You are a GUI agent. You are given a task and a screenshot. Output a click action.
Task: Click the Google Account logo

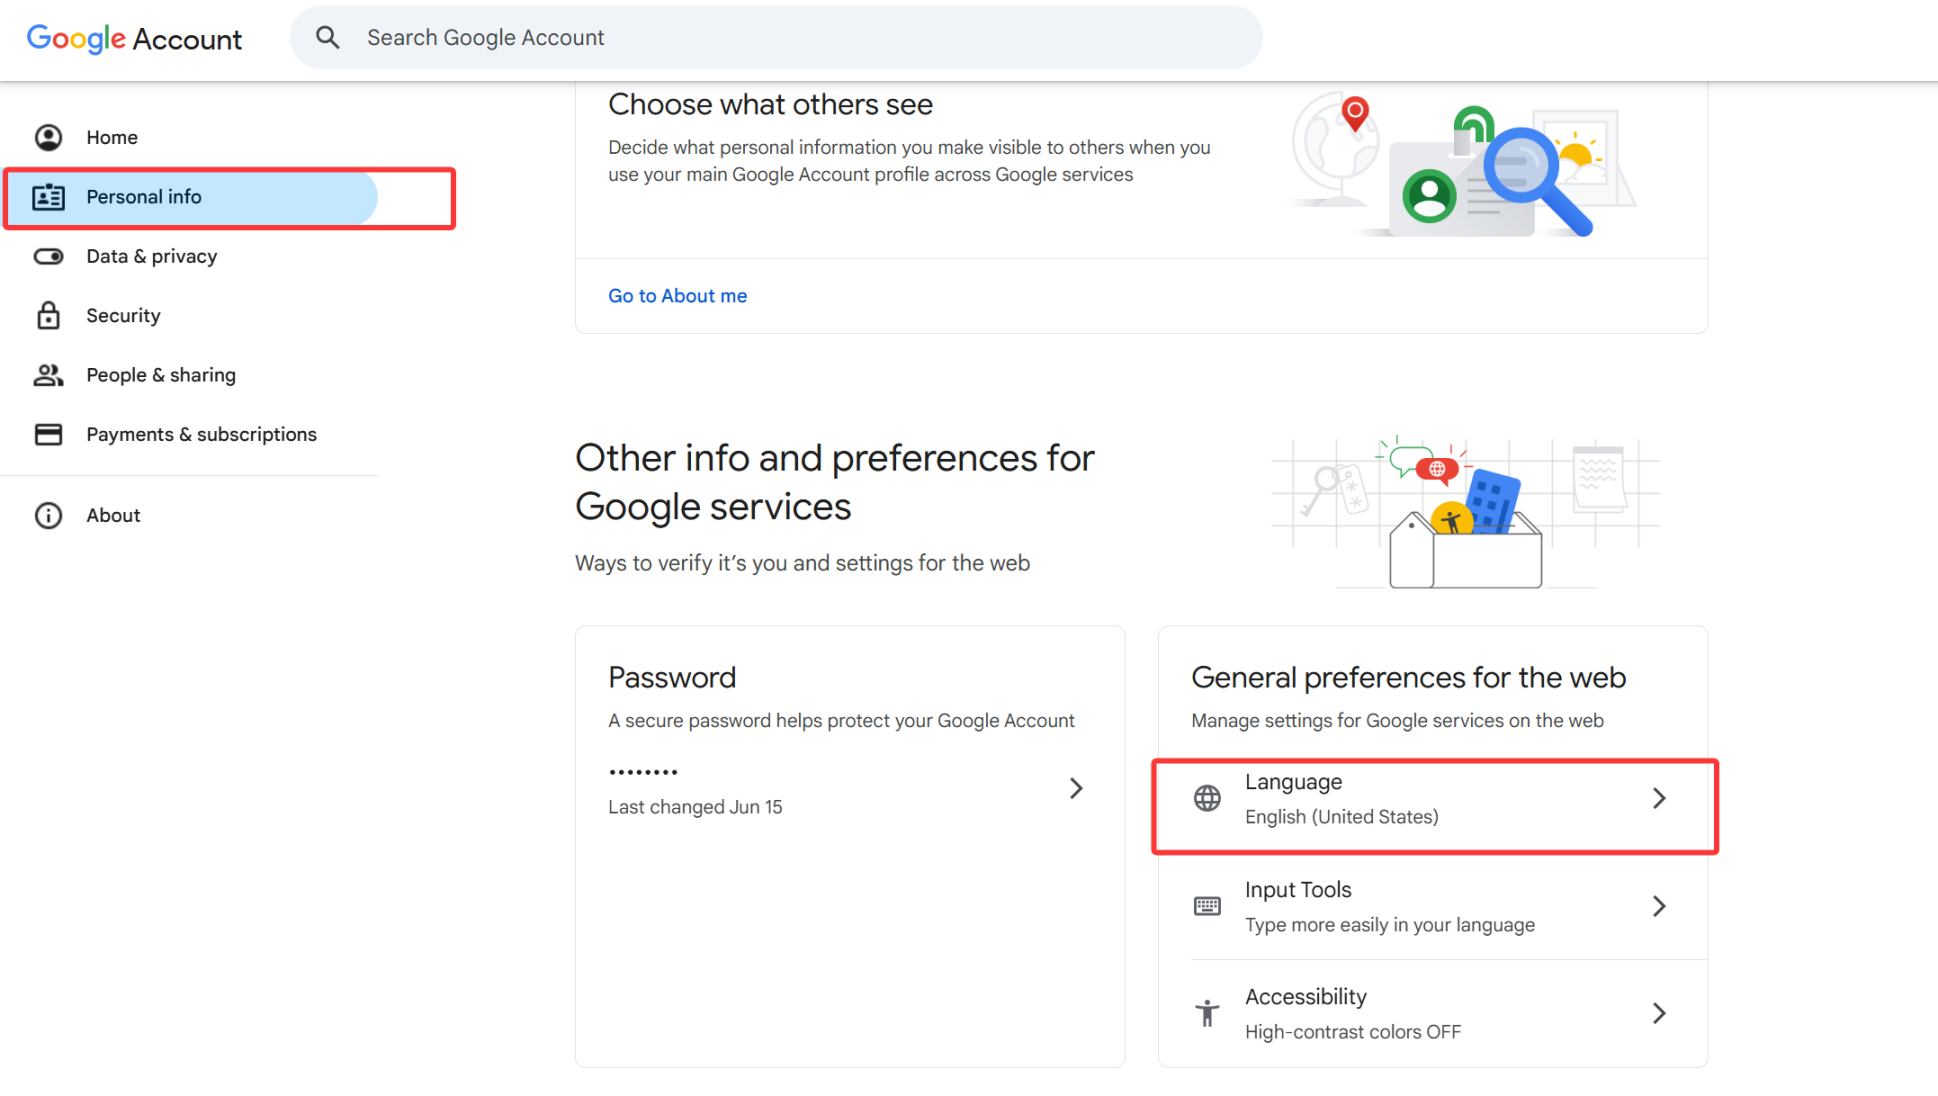[134, 38]
